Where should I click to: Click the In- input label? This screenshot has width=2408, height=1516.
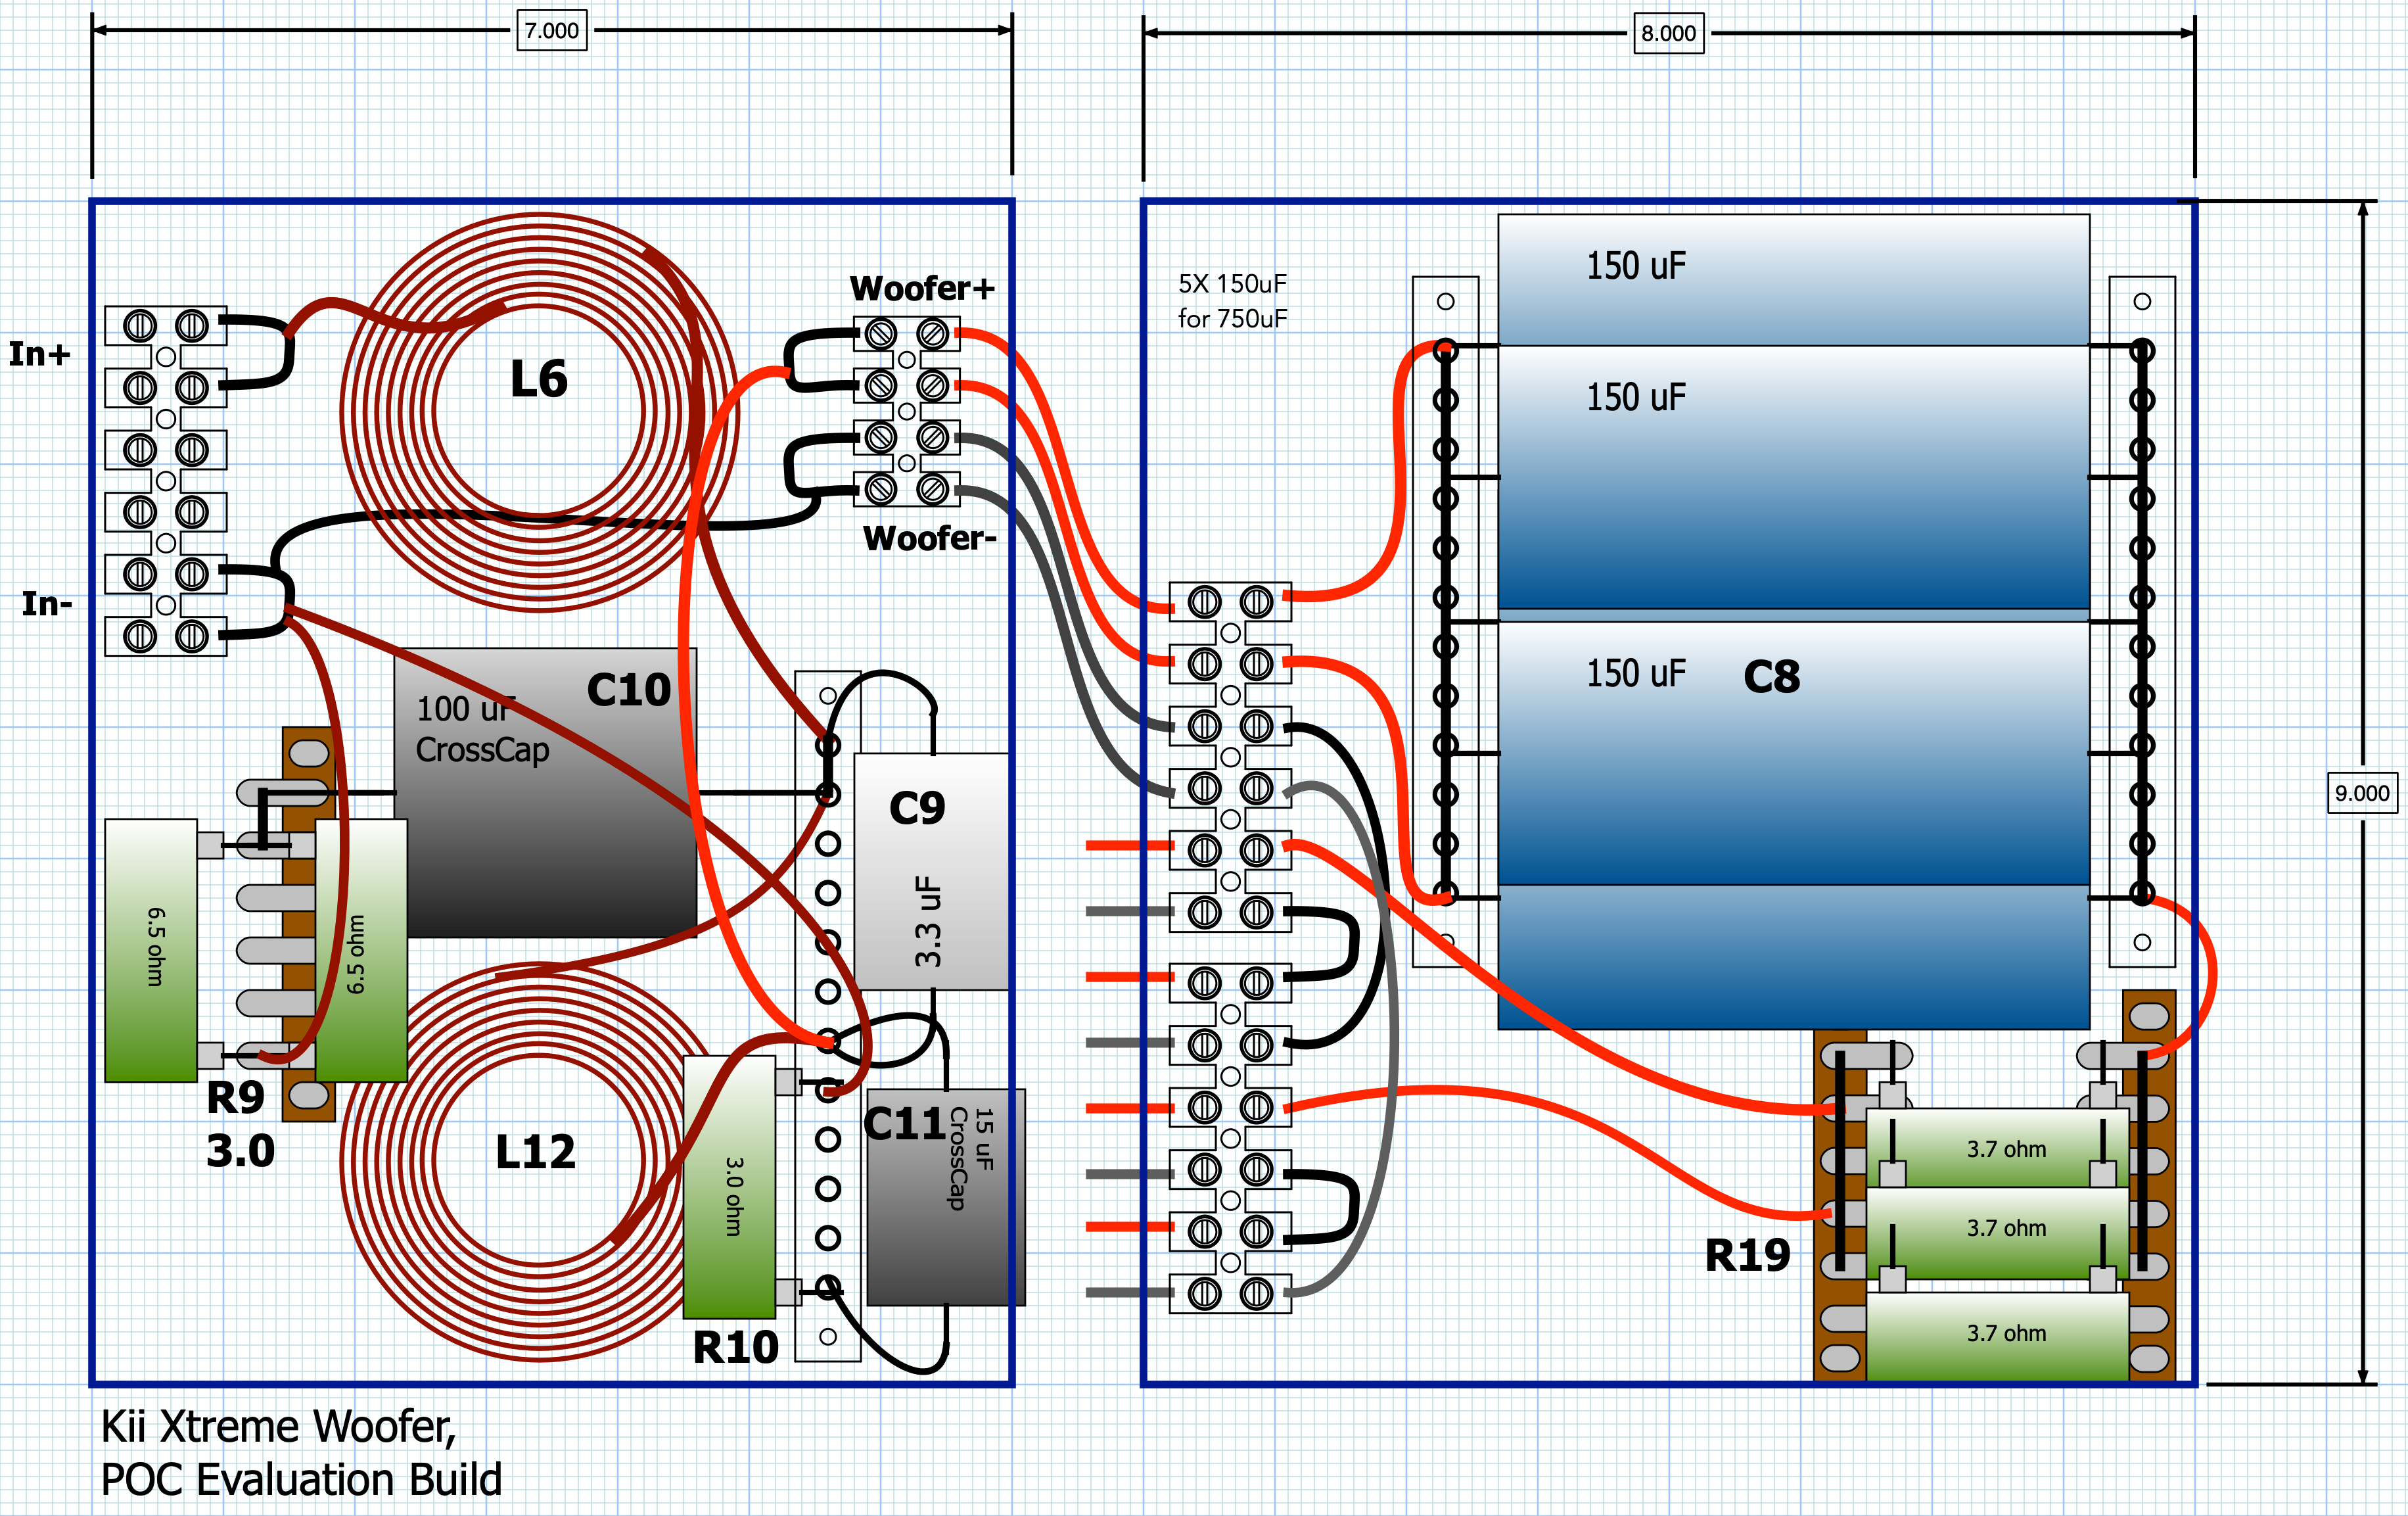(47, 604)
